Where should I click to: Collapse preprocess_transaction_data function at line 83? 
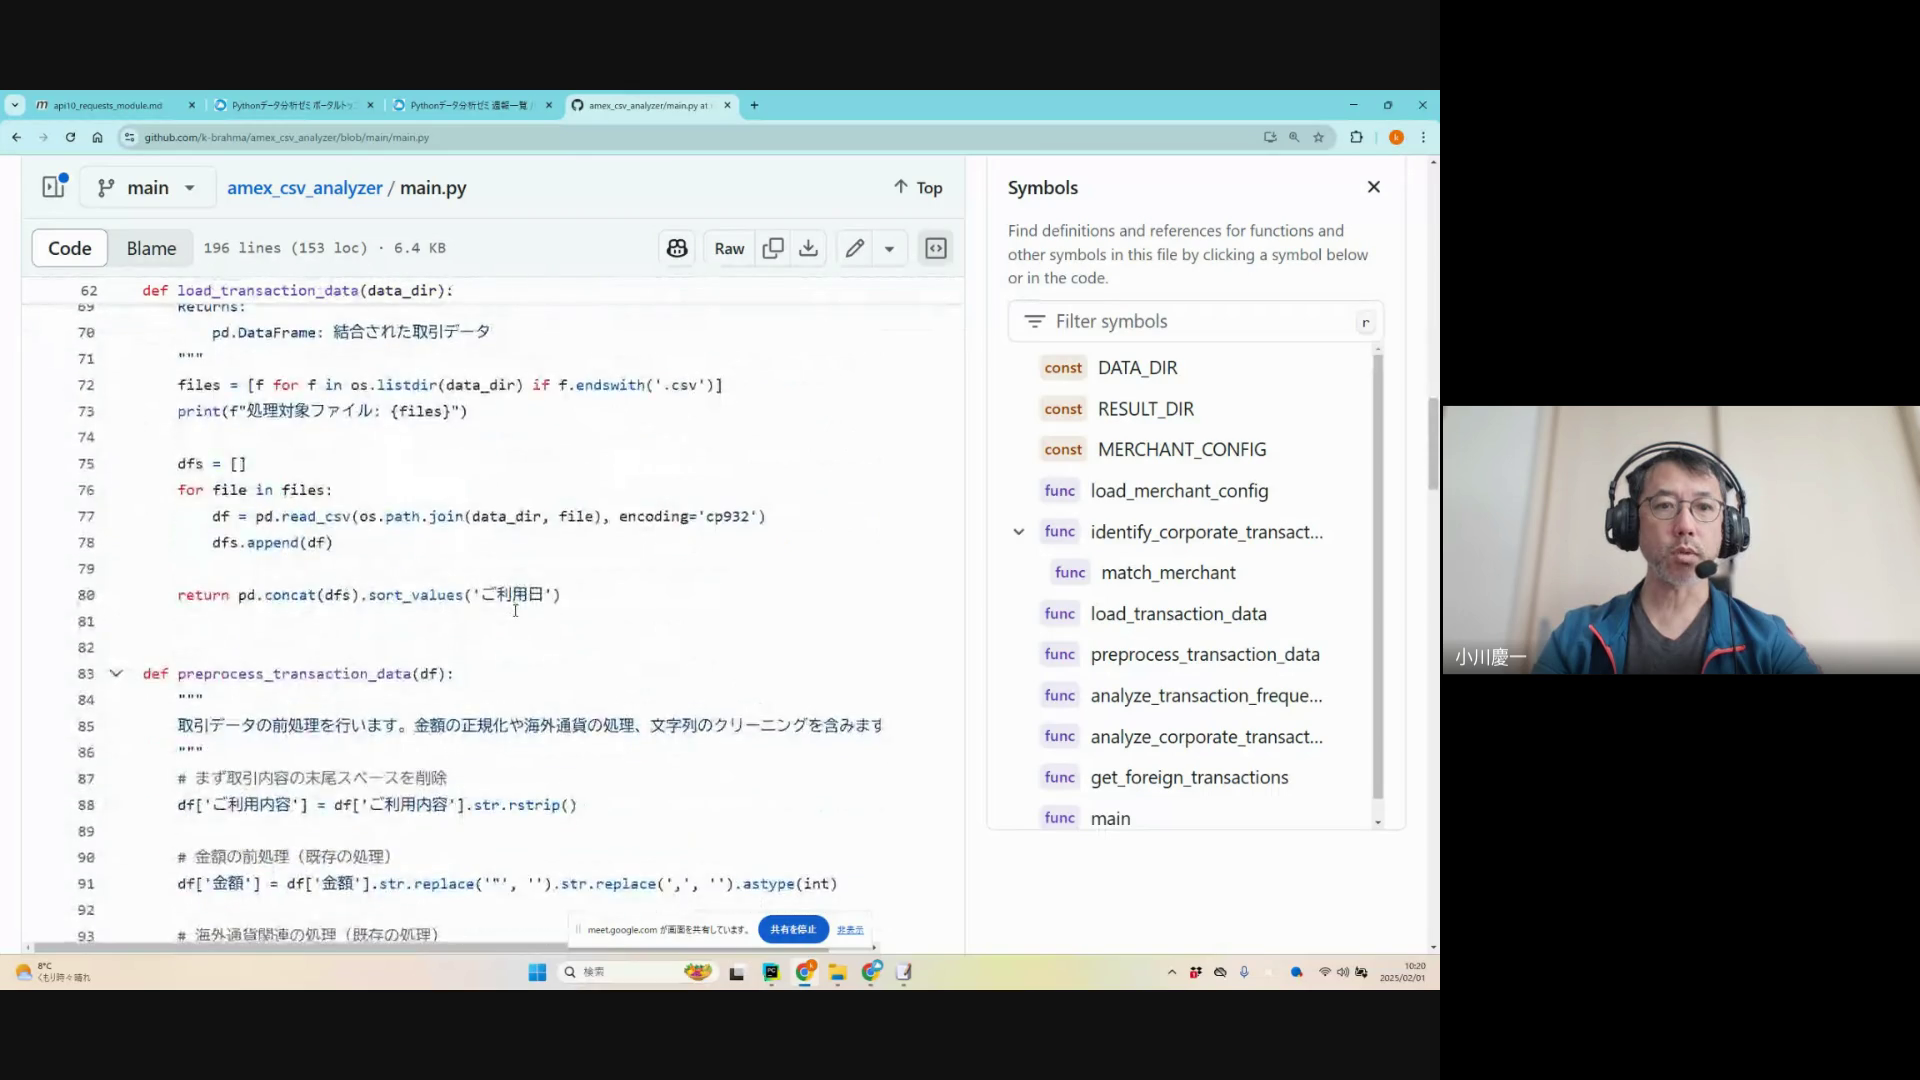[x=116, y=673]
